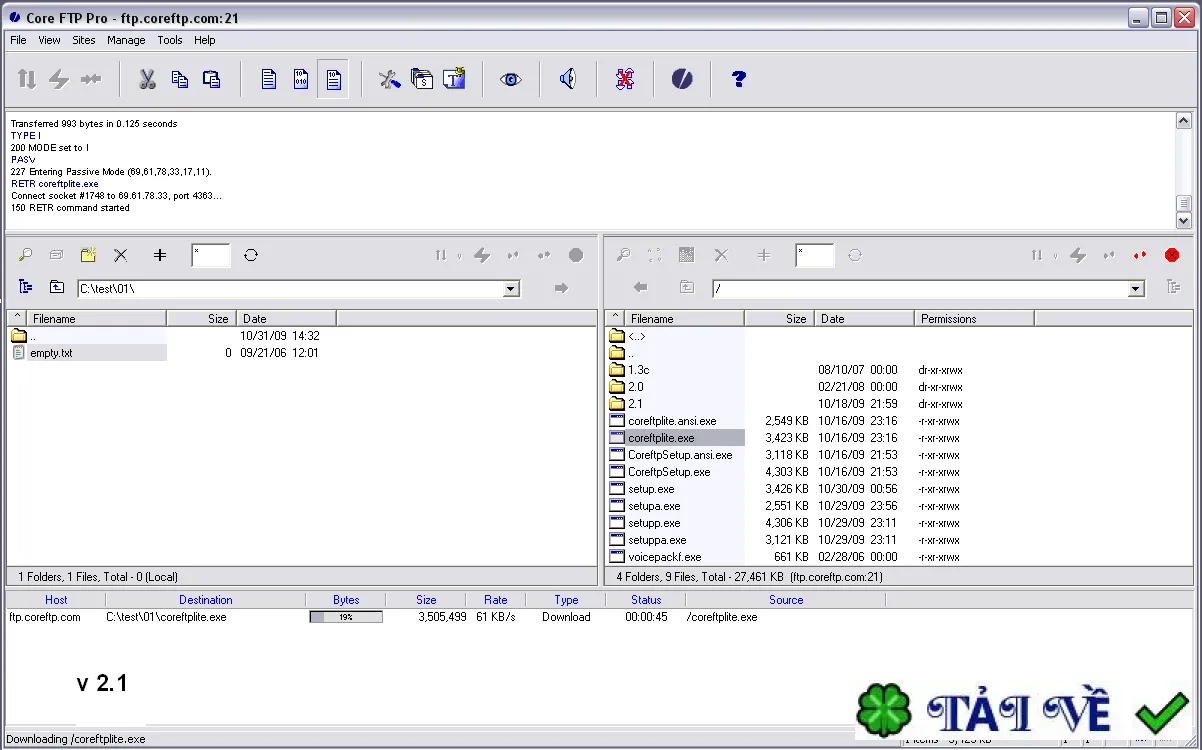Open site settings wrench tool icon
The image size is (1202, 750).
tap(390, 80)
